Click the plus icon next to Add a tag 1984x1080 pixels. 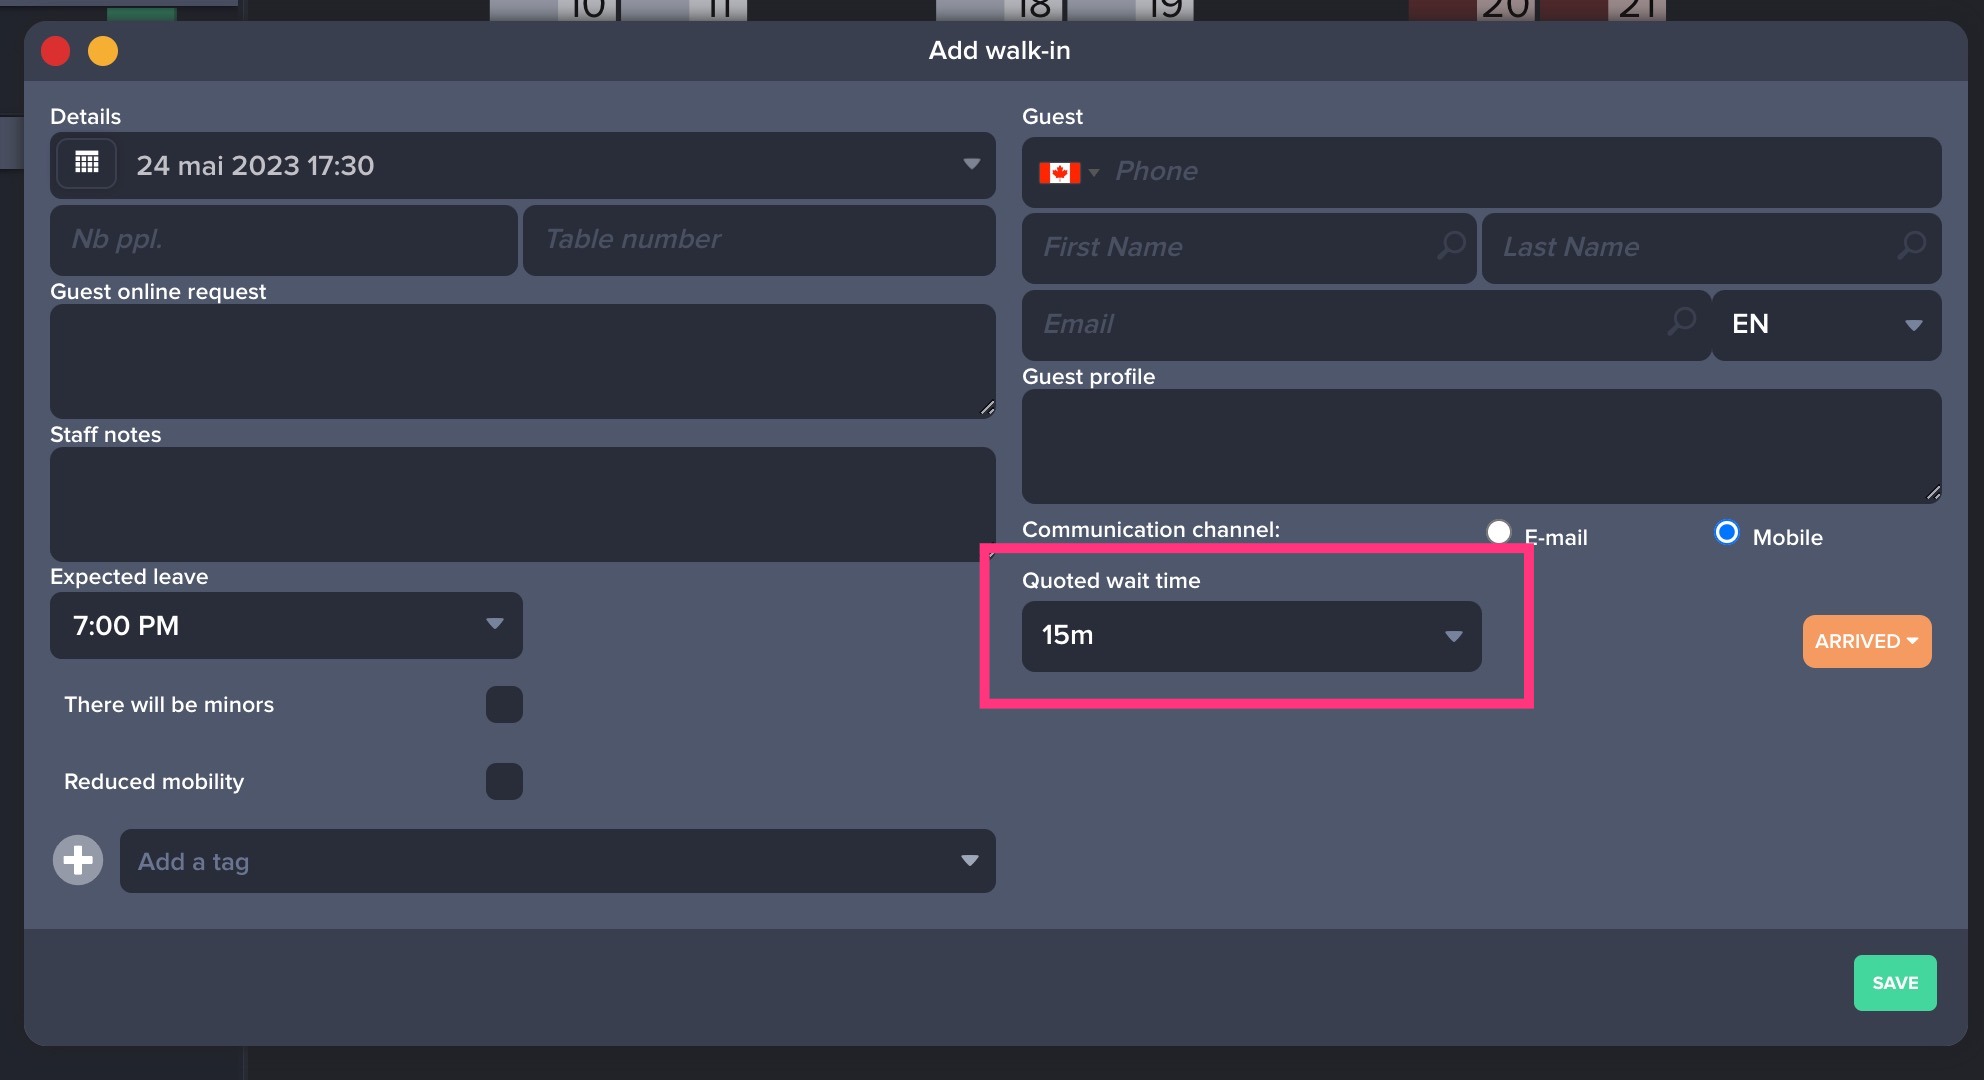76,859
